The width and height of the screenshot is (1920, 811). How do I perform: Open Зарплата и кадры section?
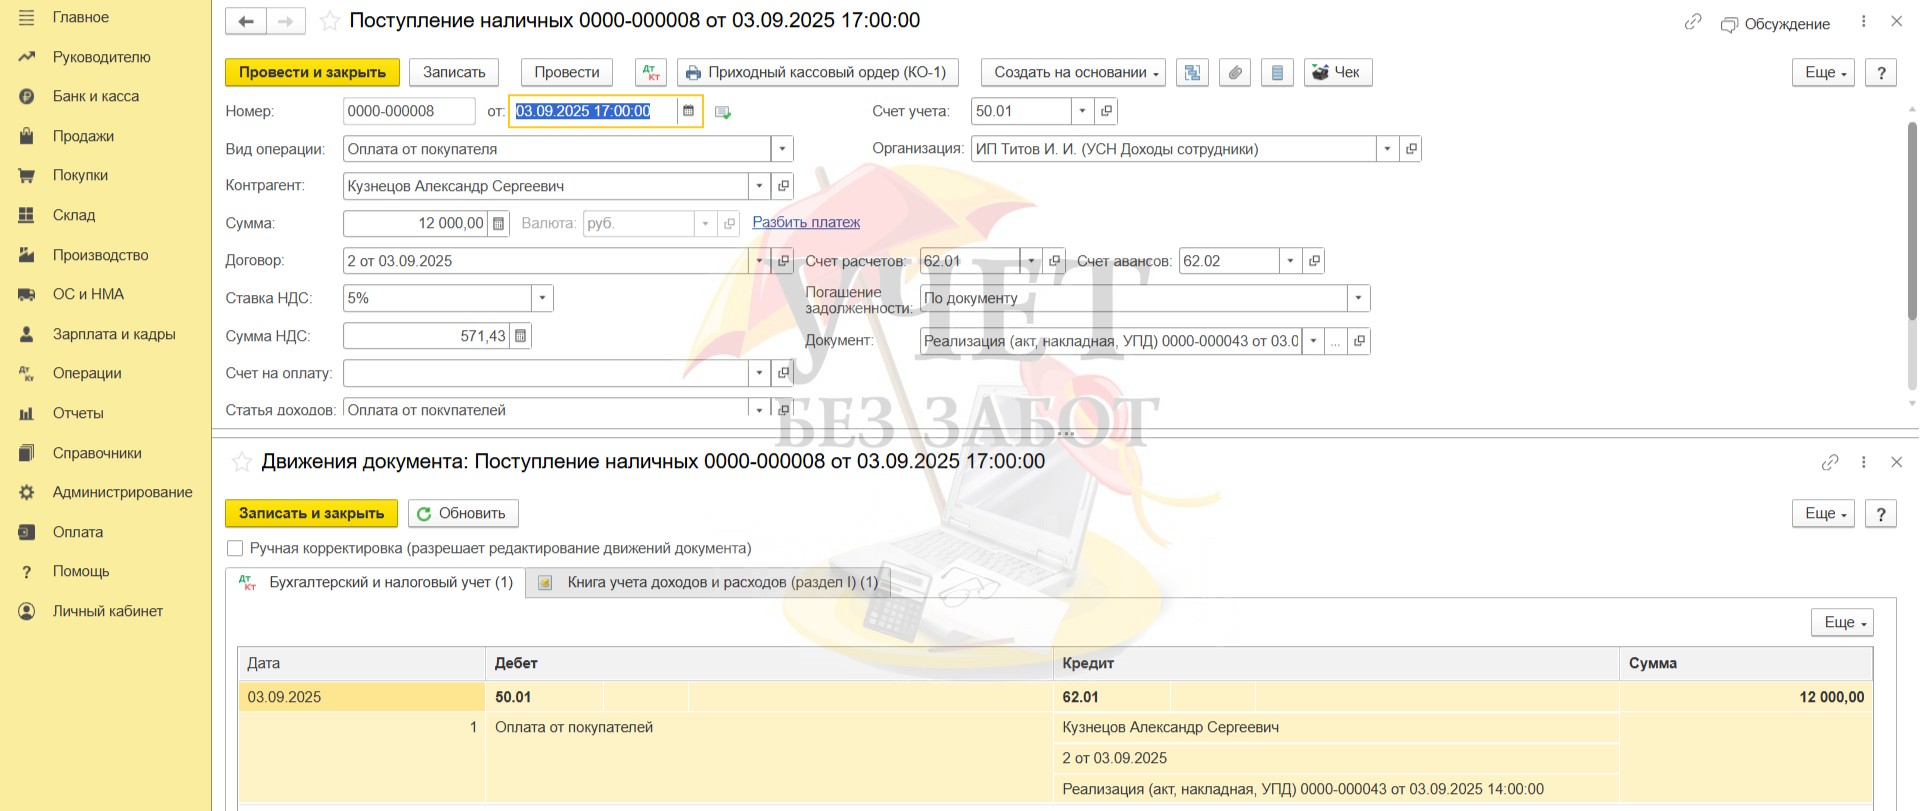(x=113, y=334)
